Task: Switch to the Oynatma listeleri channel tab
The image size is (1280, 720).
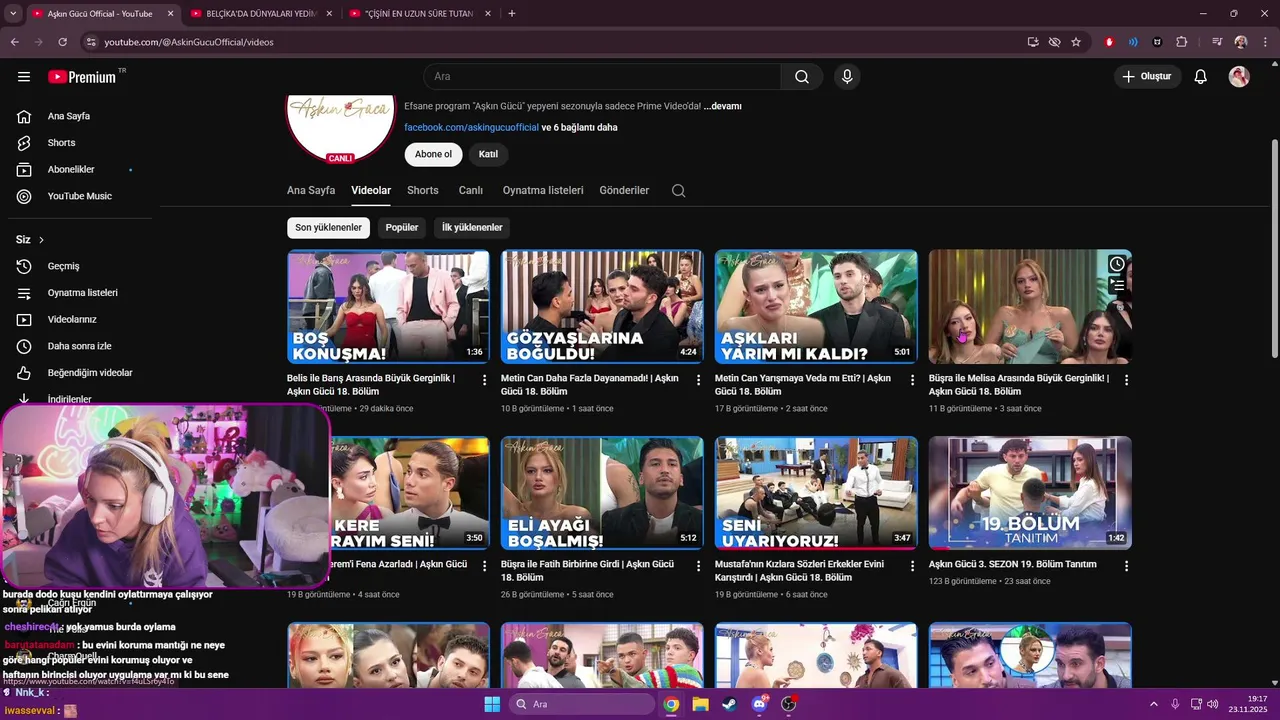Action: pos(543,190)
